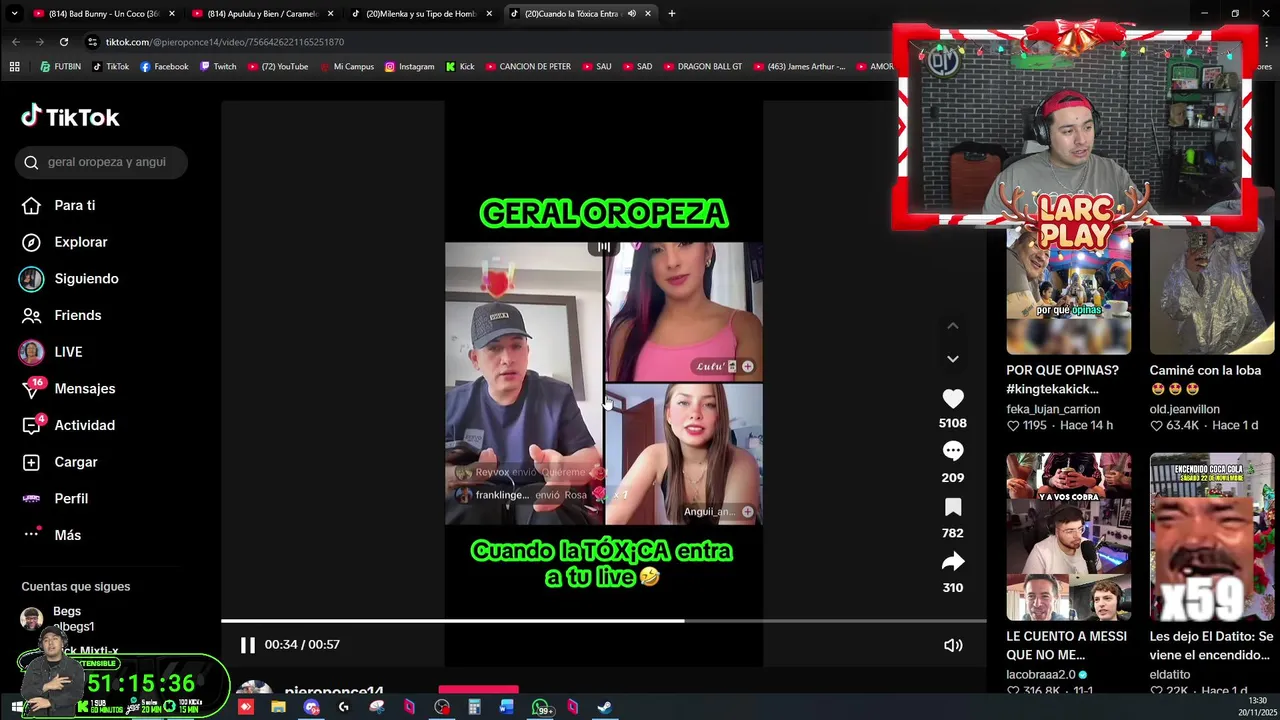Click the 'POR QUE OPINAS? #kingtekakick' title

1062,379
